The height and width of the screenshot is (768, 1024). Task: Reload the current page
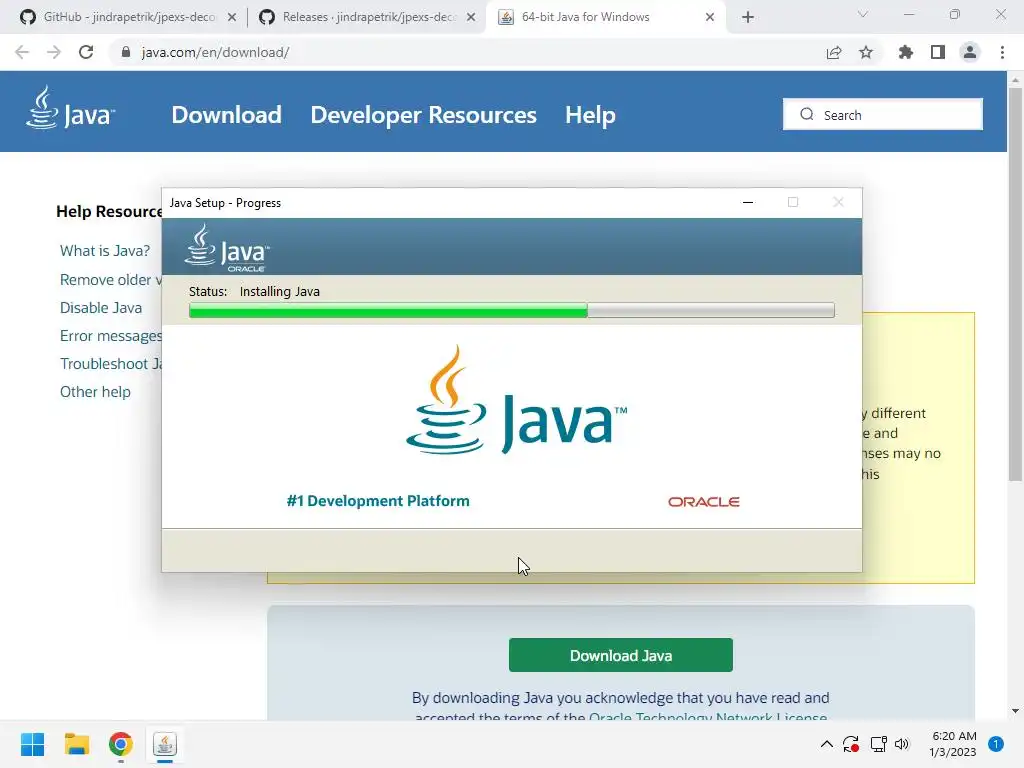point(86,52)
